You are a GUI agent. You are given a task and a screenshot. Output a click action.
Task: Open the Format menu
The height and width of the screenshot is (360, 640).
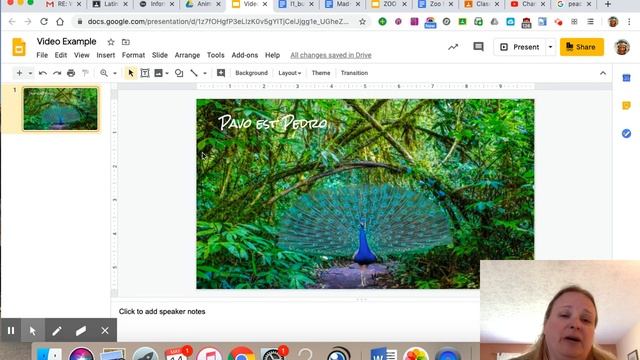click(133, 55)
